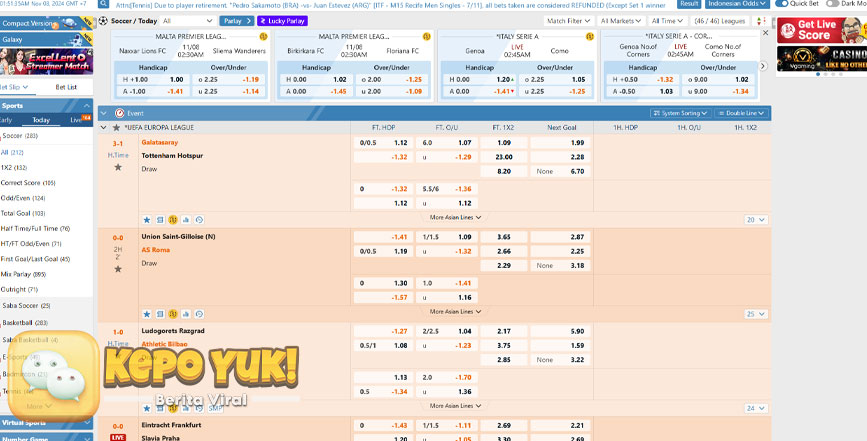The width and height of the screenshot is (867, 441).
Task: Click clock icon in Union Saint-Gilloise toolbar
Action: (x=199, y=314)
